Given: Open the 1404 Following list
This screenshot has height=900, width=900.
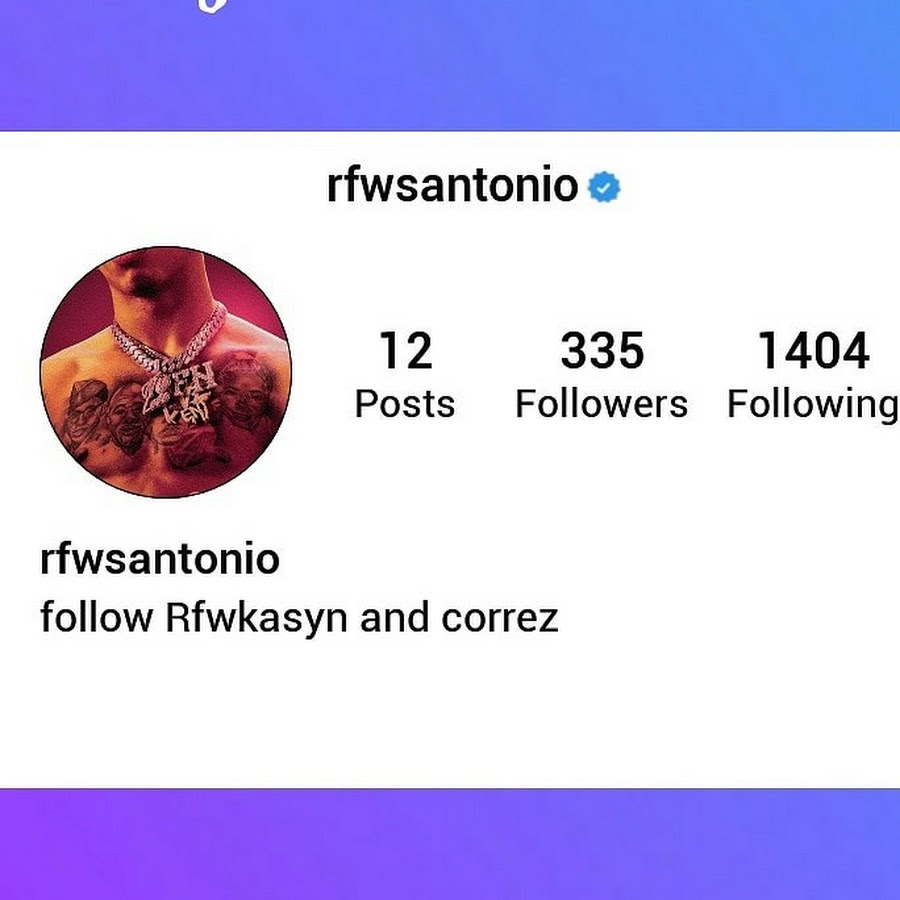Looking at the screenshot, I should click(813, 376).
